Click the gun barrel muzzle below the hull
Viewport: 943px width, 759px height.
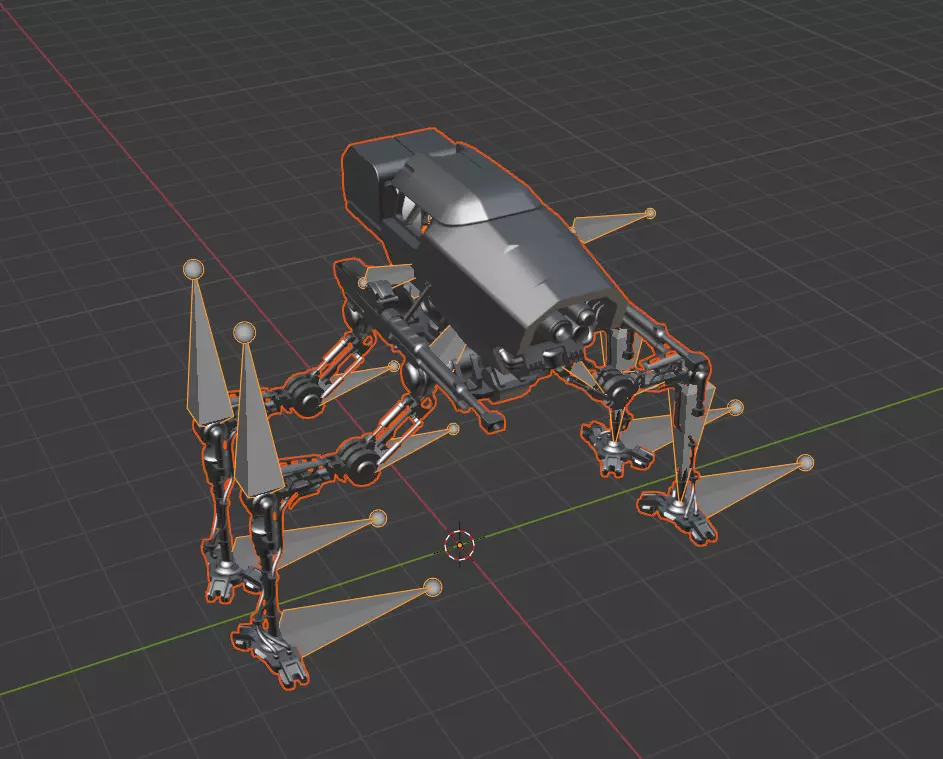[x=496, y=424]
